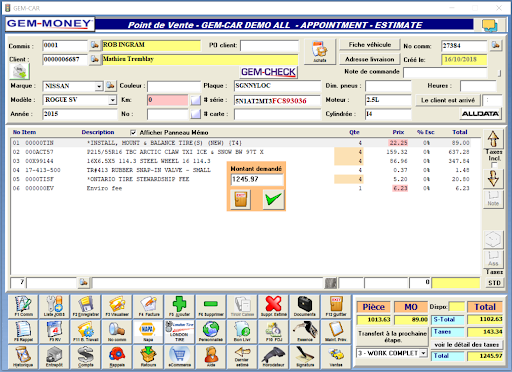Click the Le client est arrivé button
The image size is (512, 372).
pyautogui.click(x=448, y=100)
